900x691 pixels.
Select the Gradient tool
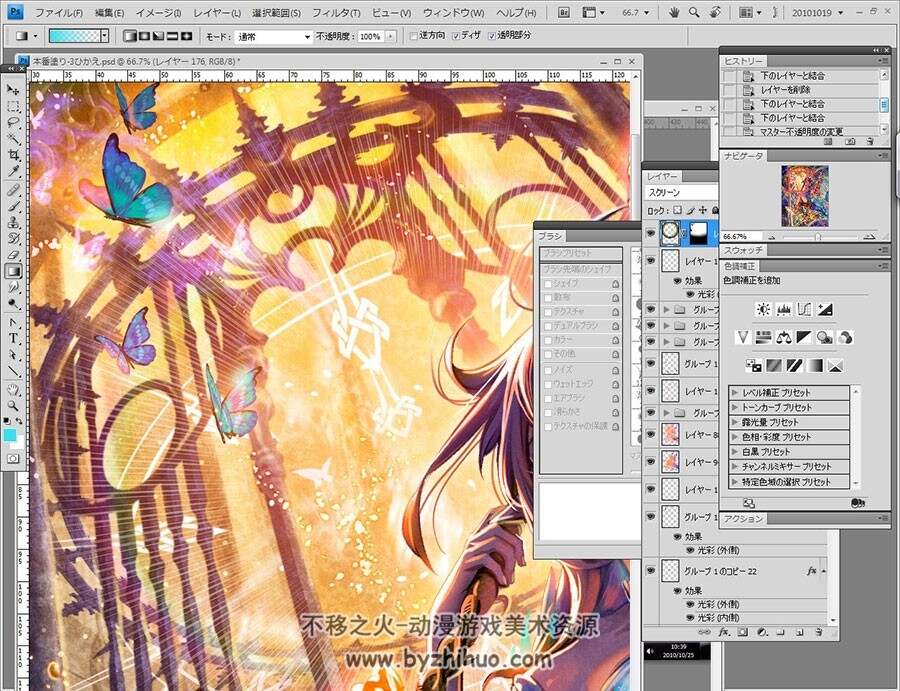[13, 271]
